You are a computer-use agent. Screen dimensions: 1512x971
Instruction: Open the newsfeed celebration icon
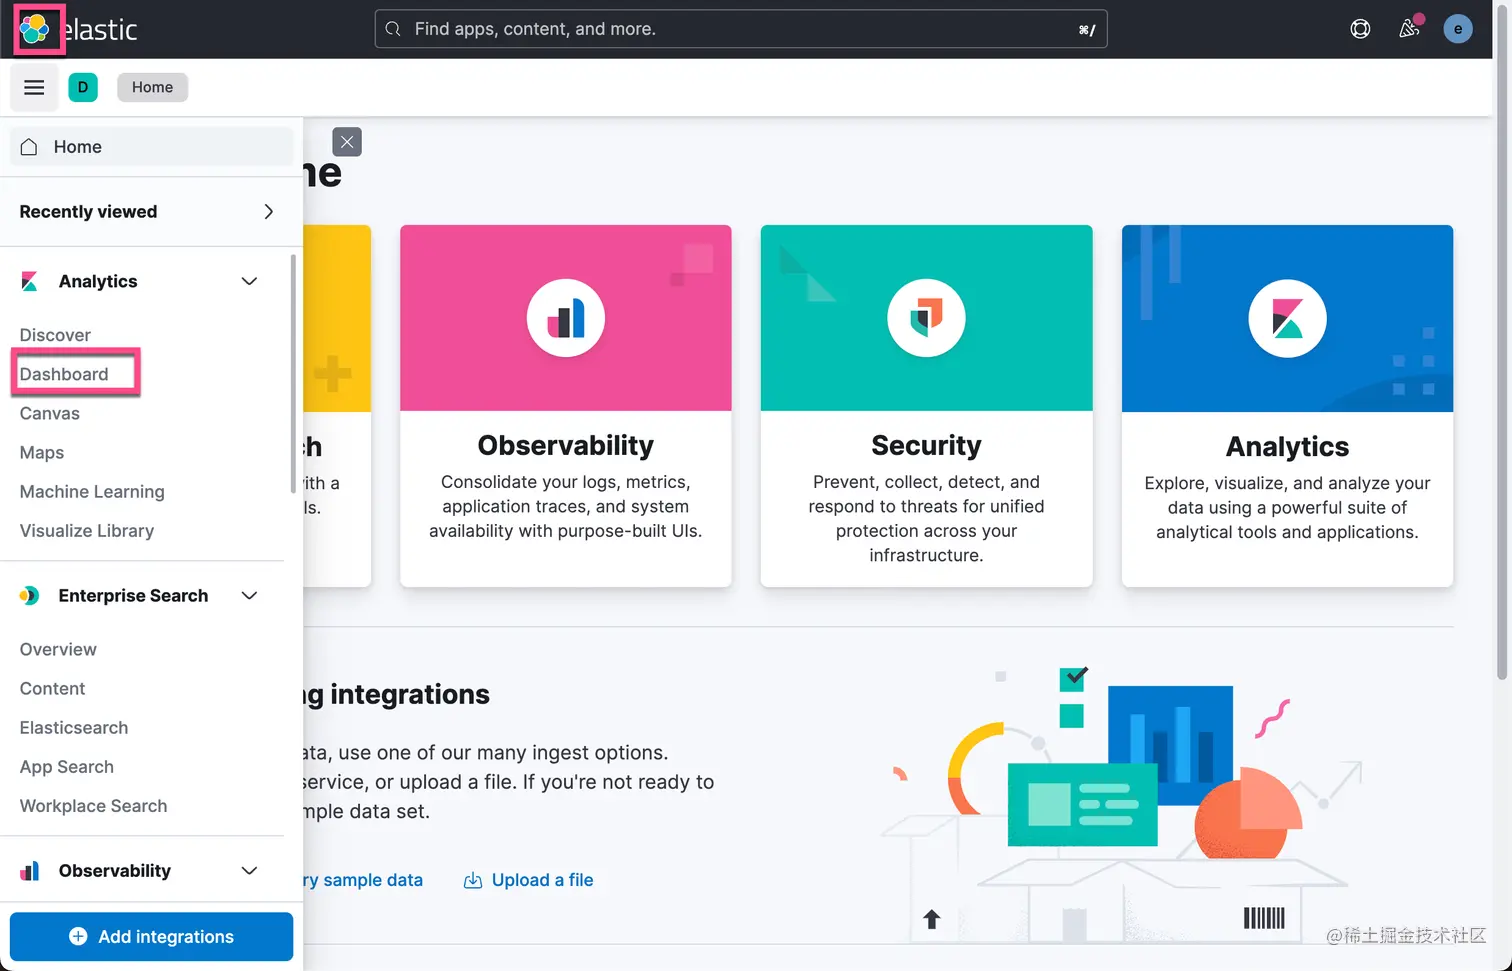[1409, 29]
